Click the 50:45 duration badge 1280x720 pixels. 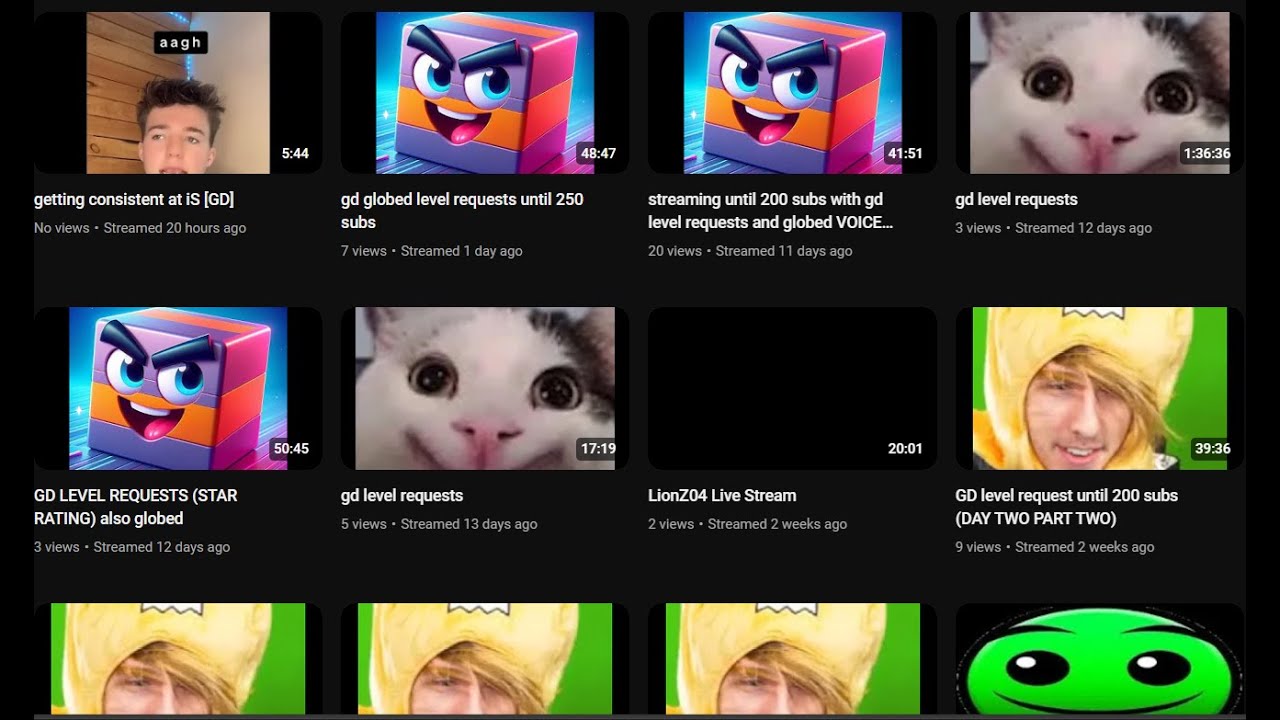click(291, 448)
